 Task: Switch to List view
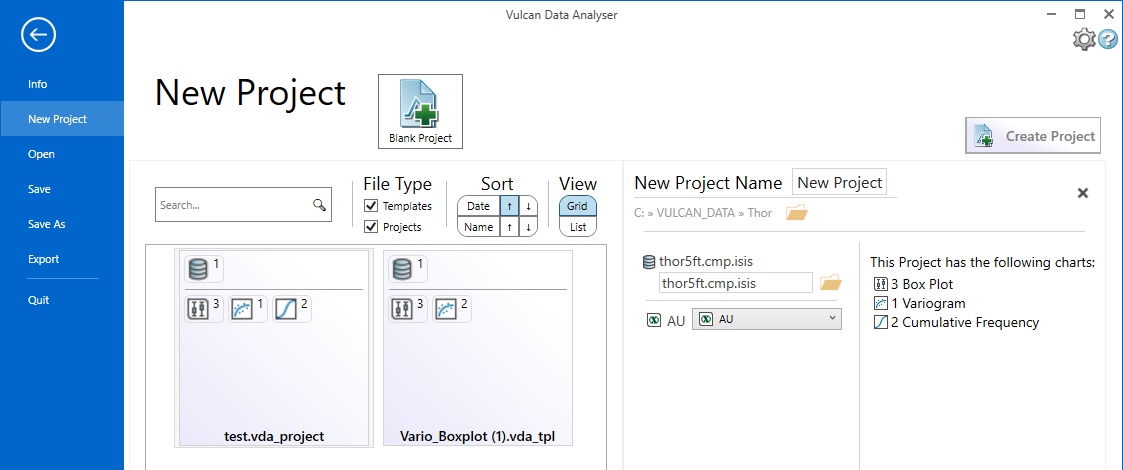click(x=577, y=227)
